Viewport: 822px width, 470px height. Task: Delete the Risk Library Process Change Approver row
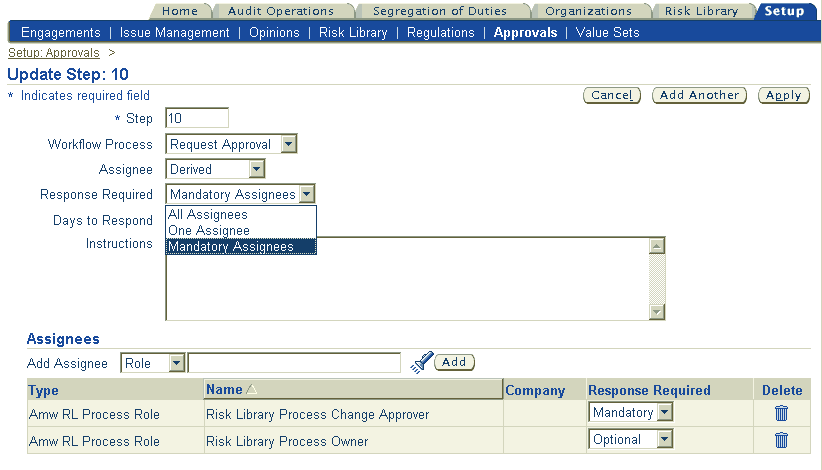pyautogui.click(x=781, y=413)
